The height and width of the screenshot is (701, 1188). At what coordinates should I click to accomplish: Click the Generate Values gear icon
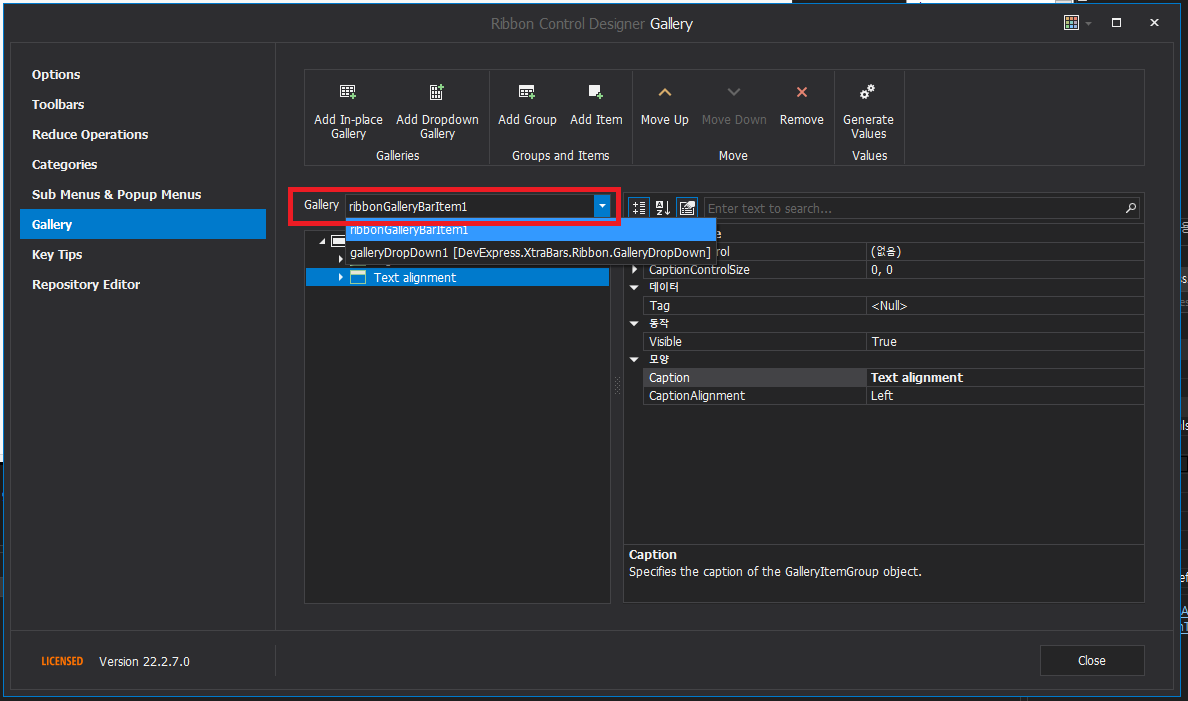tap(868, 92)
